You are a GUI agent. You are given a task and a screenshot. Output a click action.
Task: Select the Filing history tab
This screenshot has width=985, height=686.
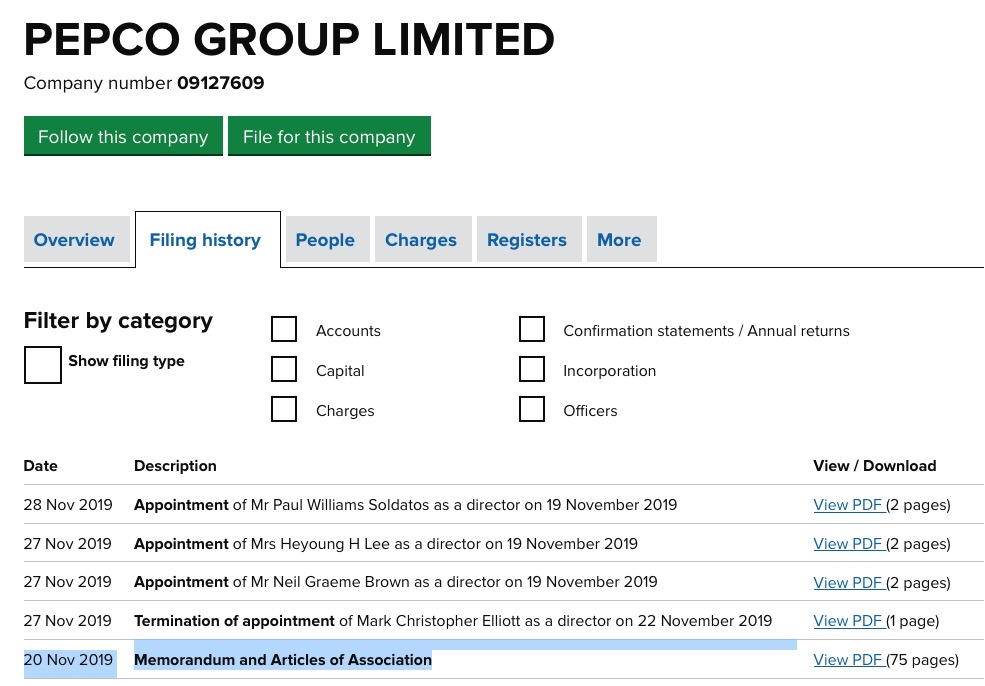[x=205, y=240]
